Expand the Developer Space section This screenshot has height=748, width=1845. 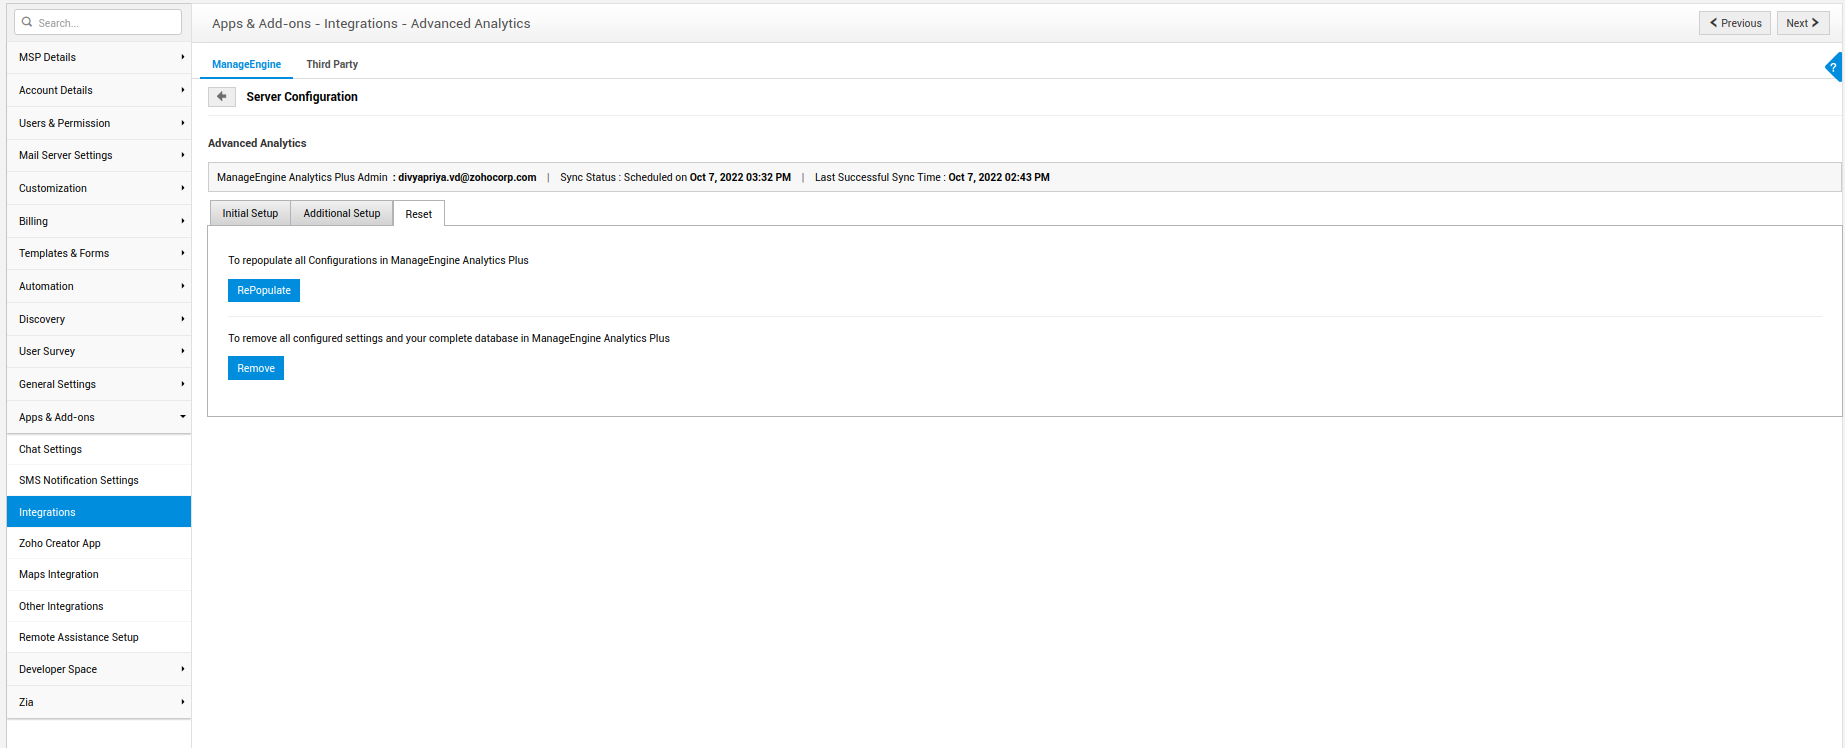pos(99,669)
